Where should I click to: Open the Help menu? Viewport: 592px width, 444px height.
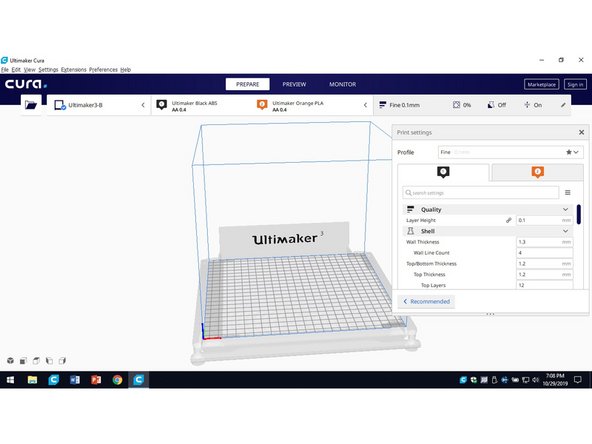(x=125, y=69)
